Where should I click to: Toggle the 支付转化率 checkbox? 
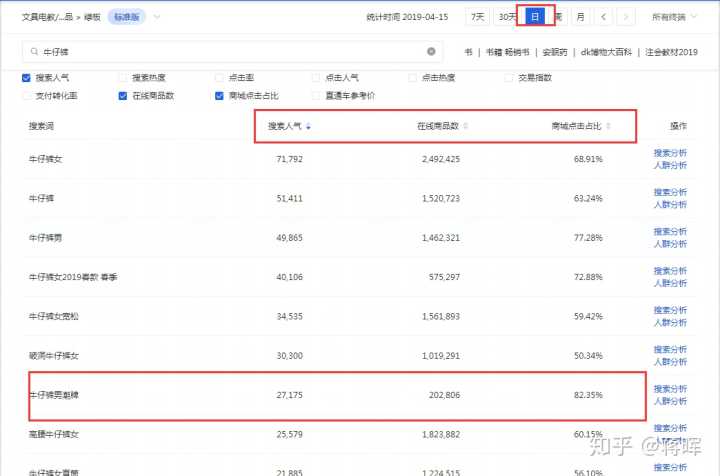(x=26, y=96)
